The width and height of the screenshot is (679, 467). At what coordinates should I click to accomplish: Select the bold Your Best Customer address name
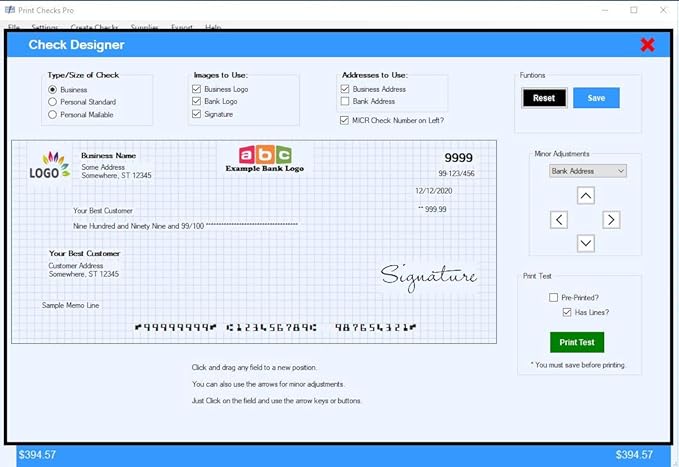click(84, 253)
